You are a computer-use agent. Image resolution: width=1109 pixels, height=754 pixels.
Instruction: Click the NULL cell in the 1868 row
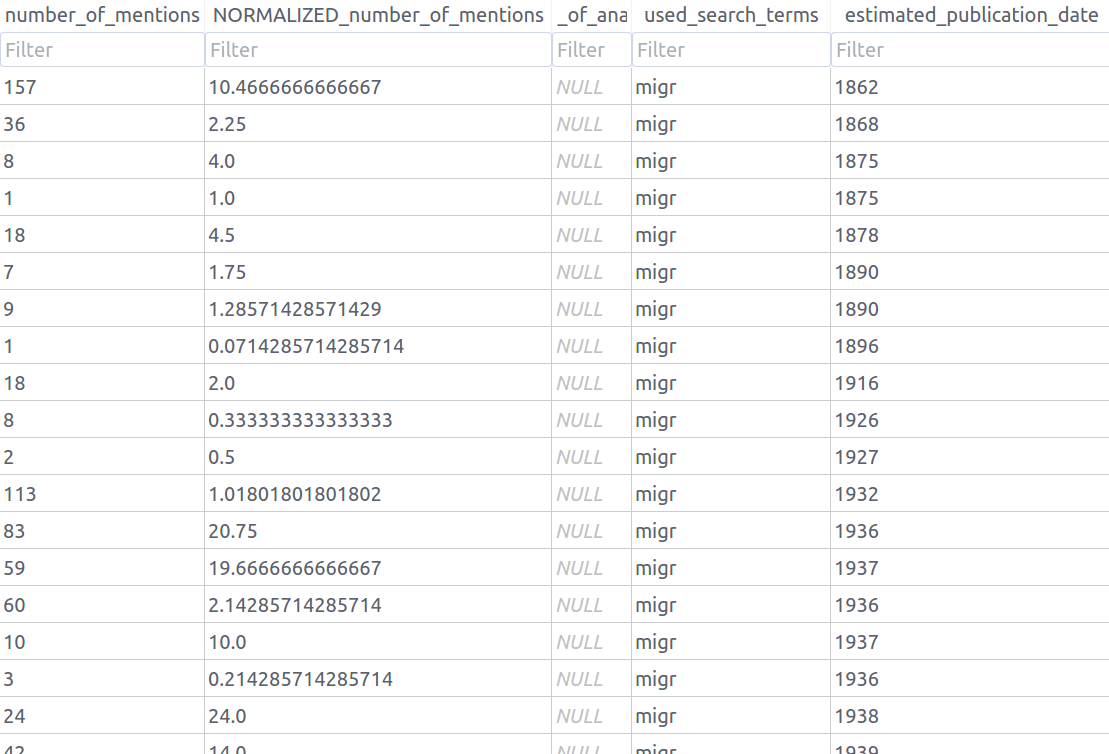pos(591,124)
